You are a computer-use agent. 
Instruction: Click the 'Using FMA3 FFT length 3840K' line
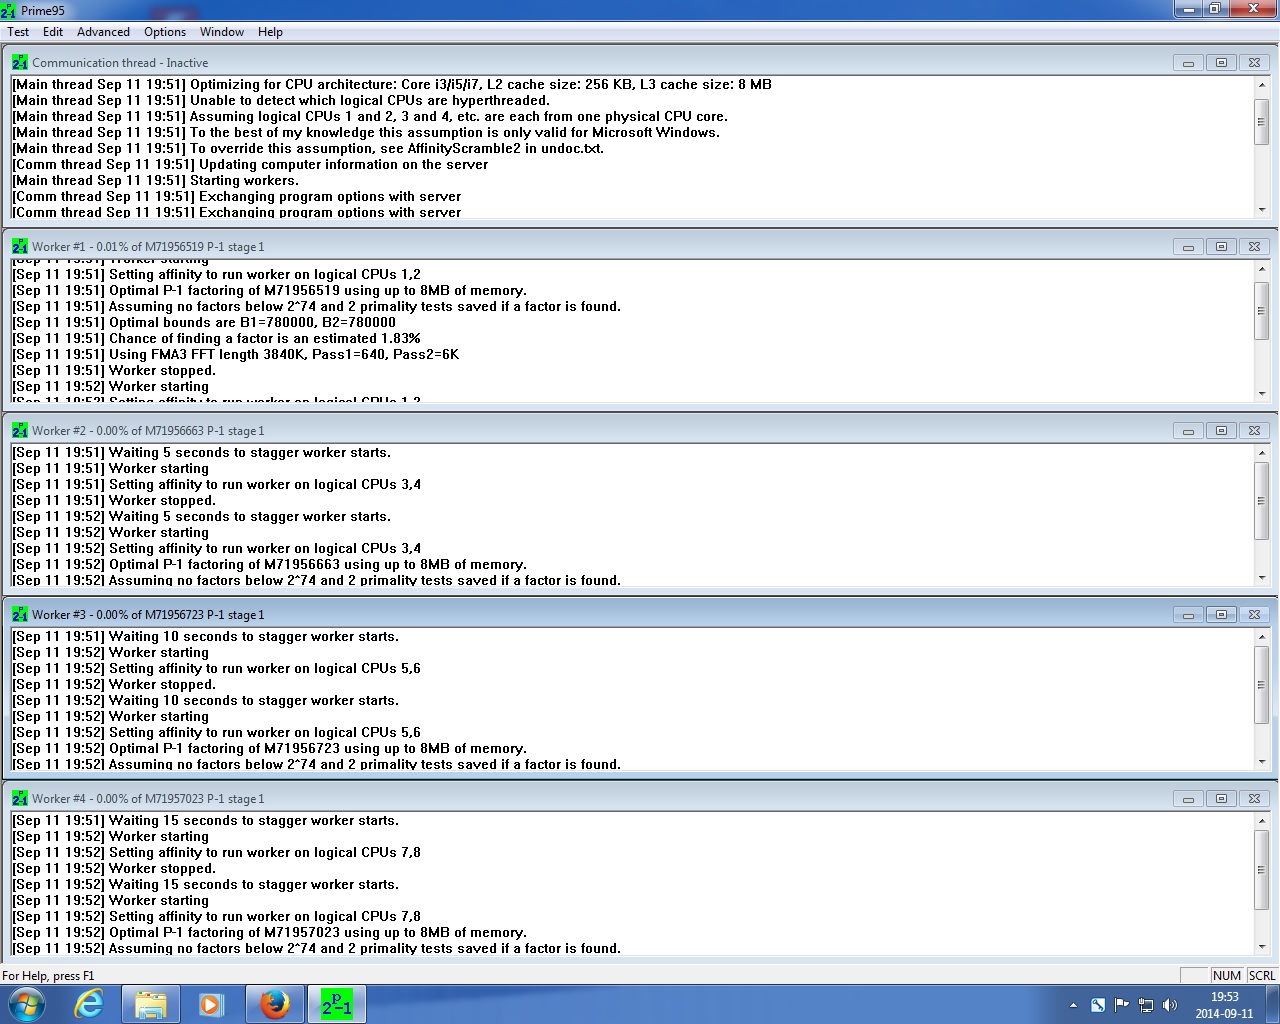pos(236,355)
